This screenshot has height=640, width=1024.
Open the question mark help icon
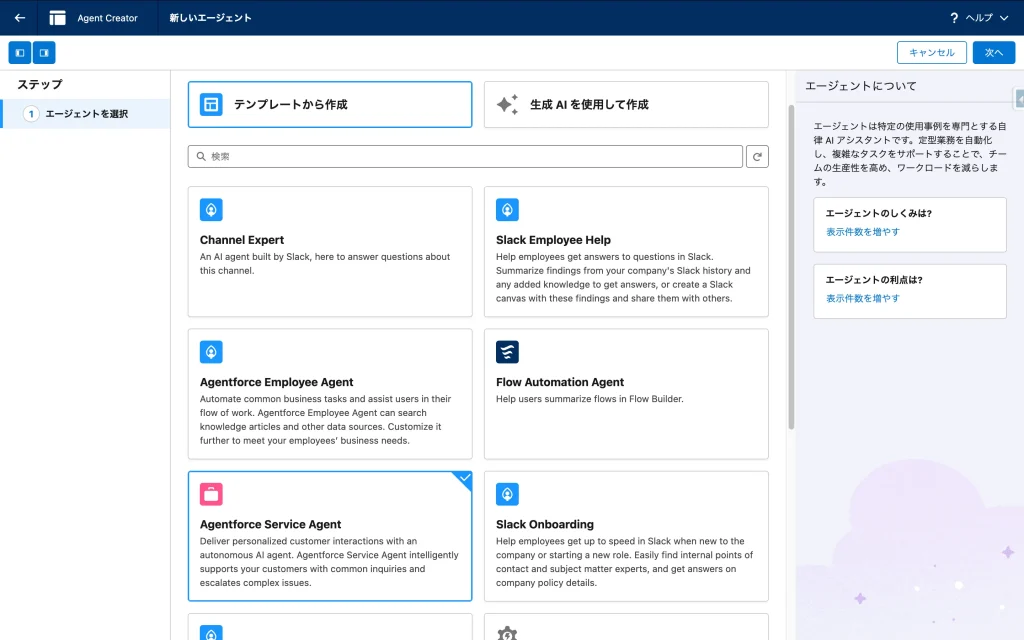954,18
